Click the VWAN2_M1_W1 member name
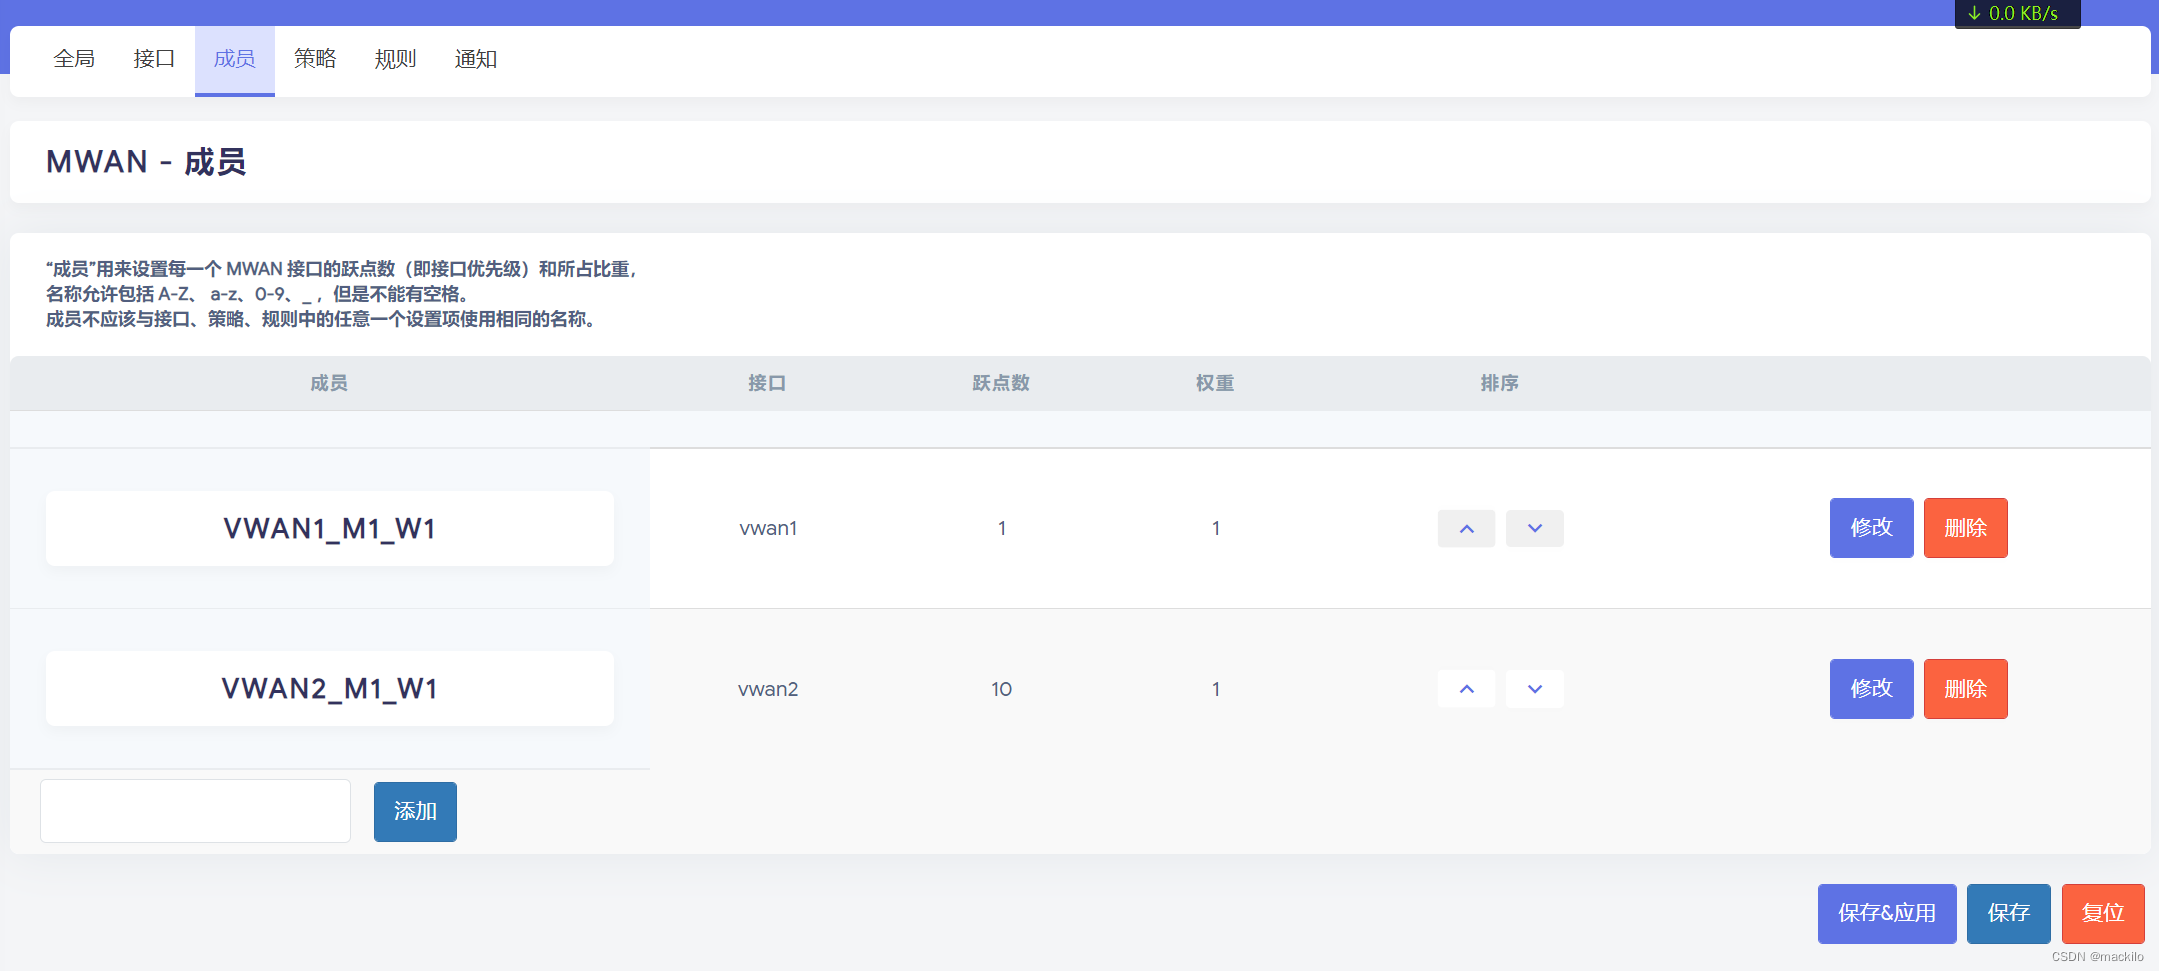 (x=330, y=689)
